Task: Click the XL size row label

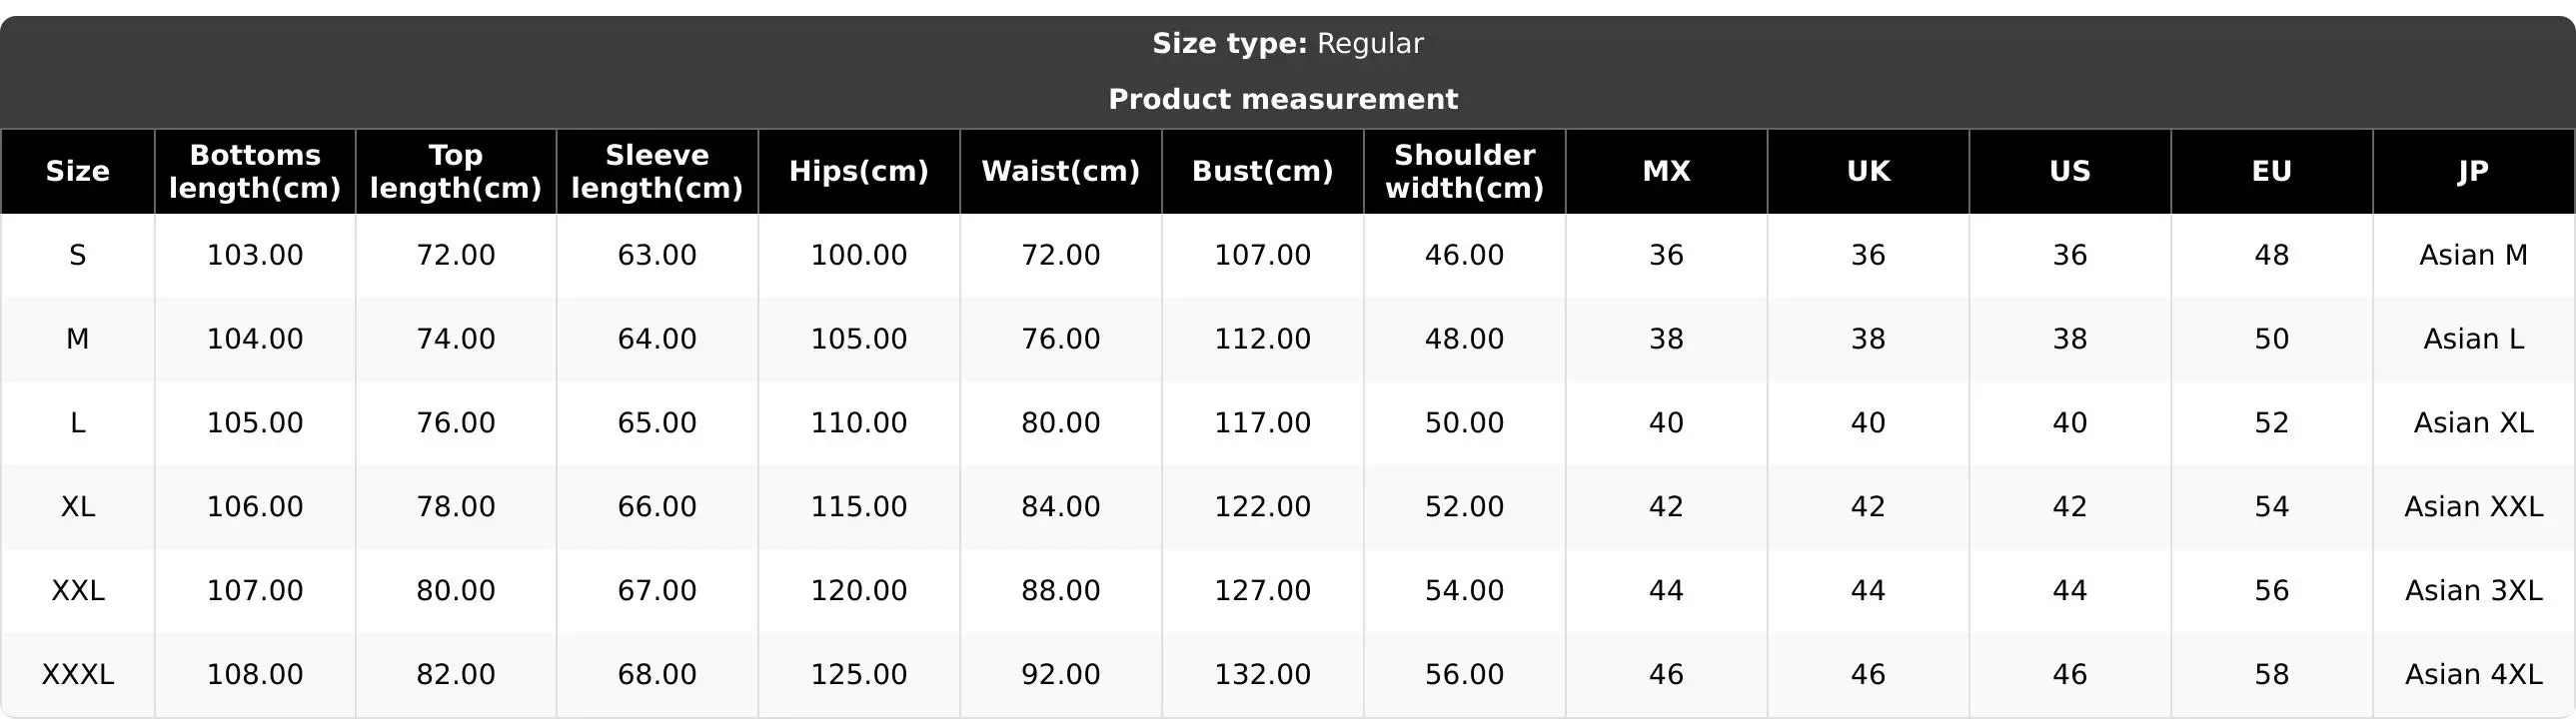Action: [x=78, y=506]
